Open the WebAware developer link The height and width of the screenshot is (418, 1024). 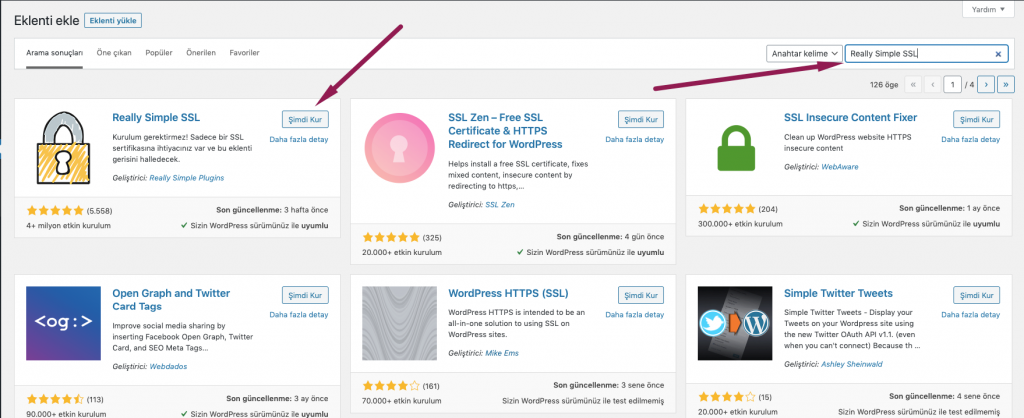(840, 167)
